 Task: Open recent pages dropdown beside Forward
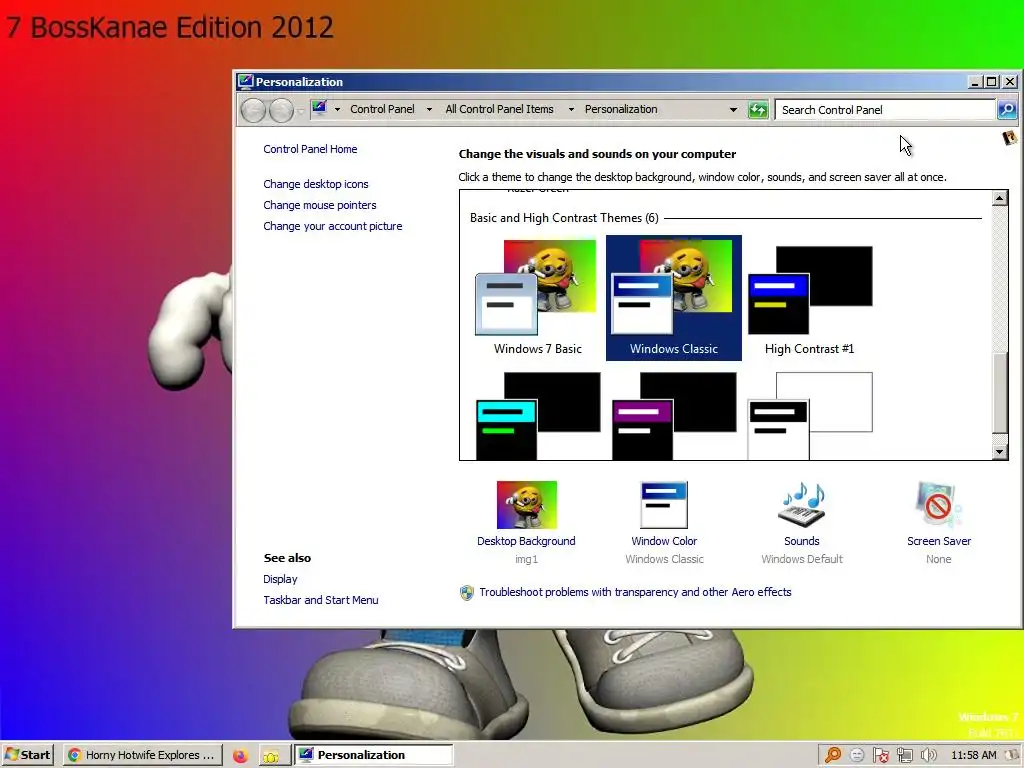(x=300, y=111)
